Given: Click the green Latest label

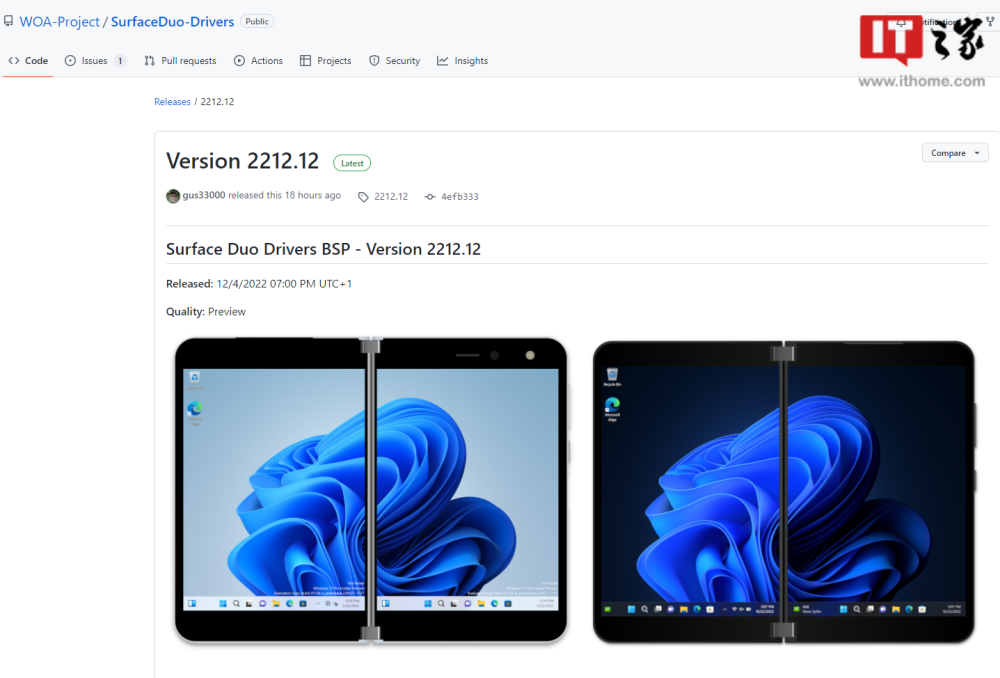Looking at the screenshot, I should [352, 163].
